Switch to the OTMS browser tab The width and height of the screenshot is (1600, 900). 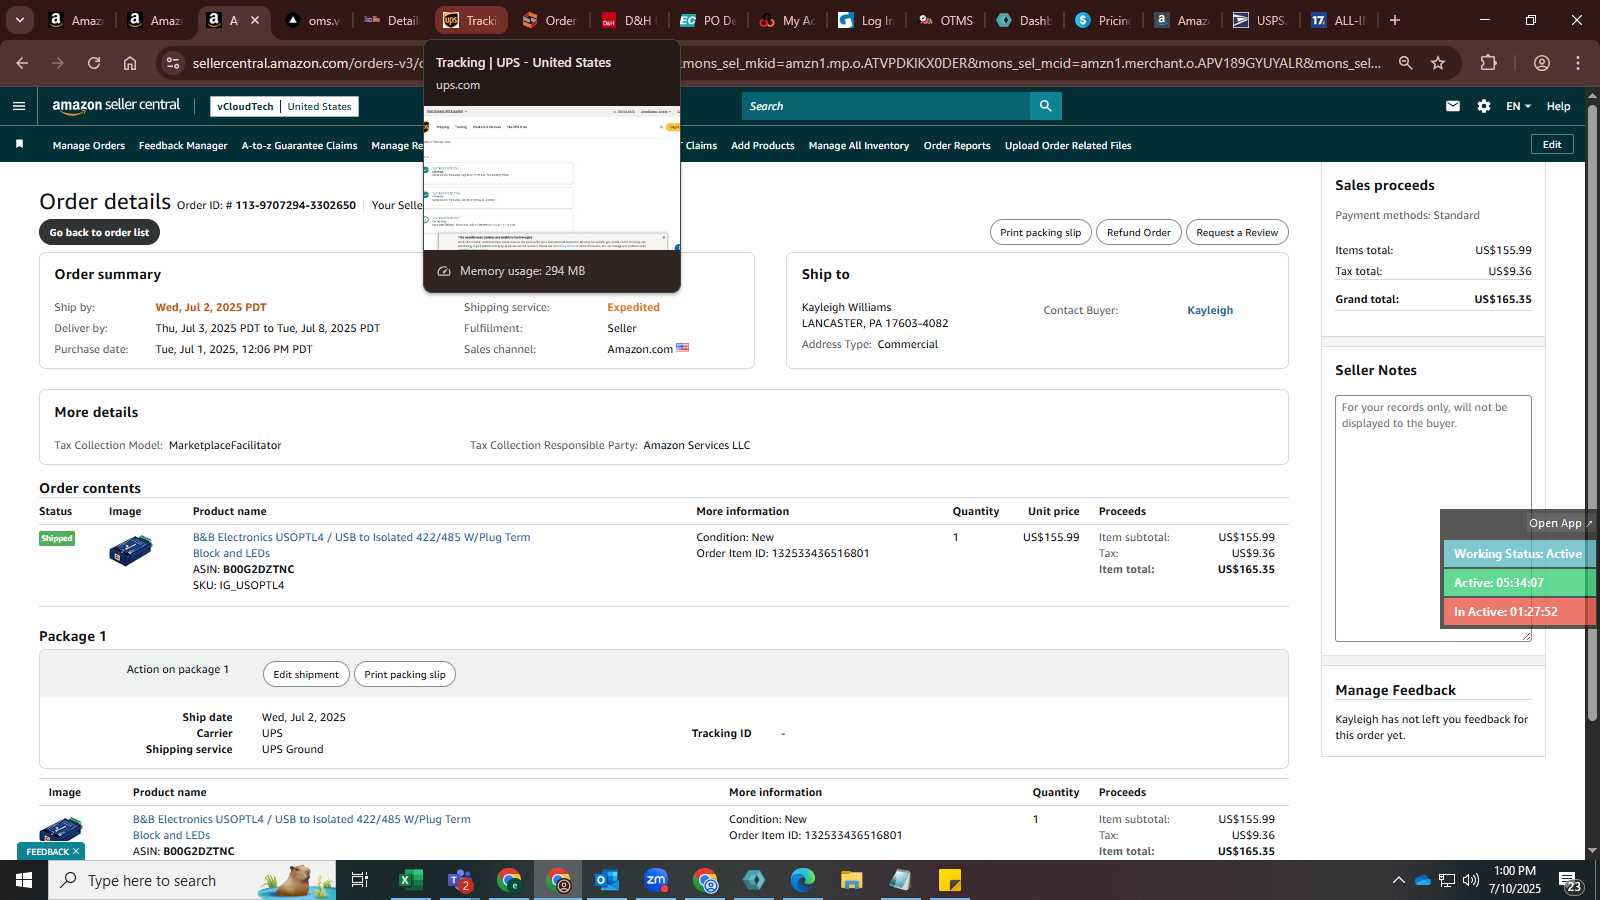point(945,20)
